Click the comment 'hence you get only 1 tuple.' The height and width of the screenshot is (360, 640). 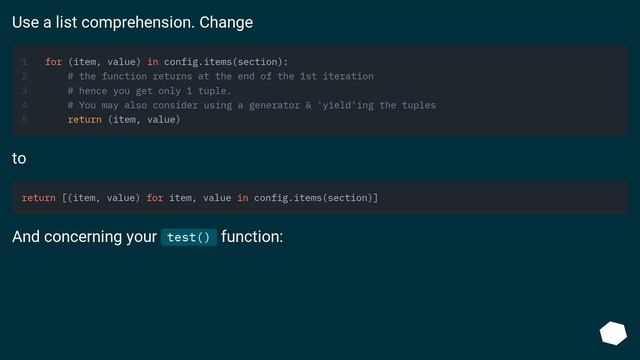click(149, 91)
